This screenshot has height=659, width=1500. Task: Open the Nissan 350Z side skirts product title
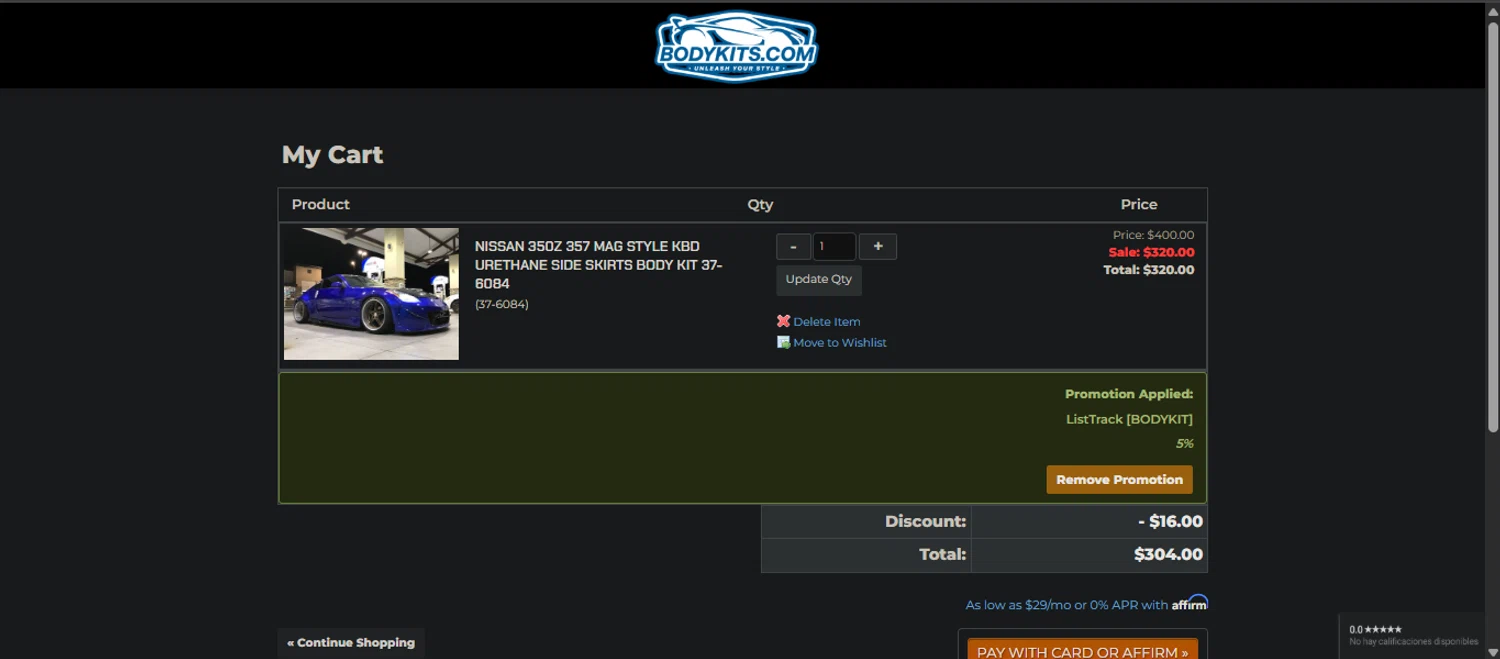pos(599,265)
